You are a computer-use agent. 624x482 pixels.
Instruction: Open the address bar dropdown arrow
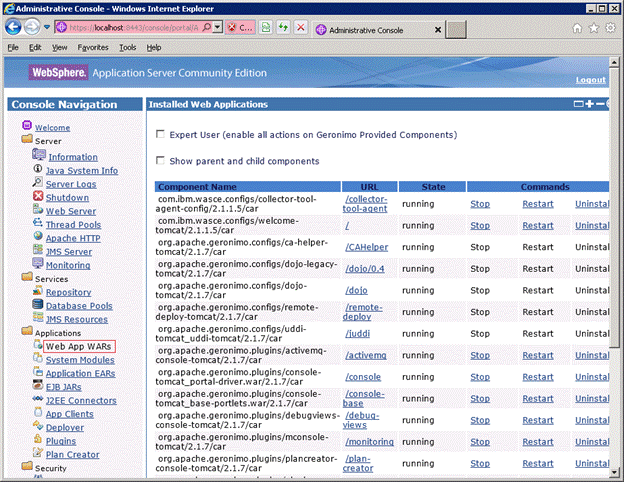pyautogui.click(x=217, y=27)
